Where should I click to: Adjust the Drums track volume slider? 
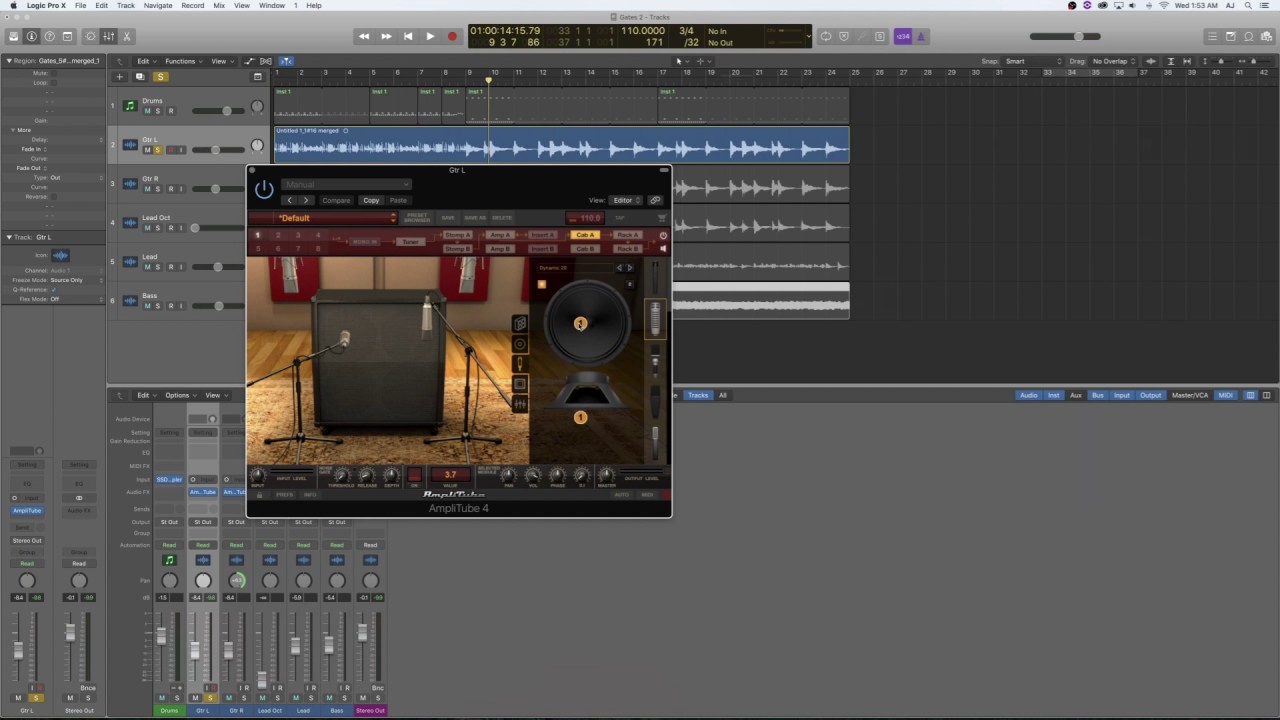click(219, 111)
